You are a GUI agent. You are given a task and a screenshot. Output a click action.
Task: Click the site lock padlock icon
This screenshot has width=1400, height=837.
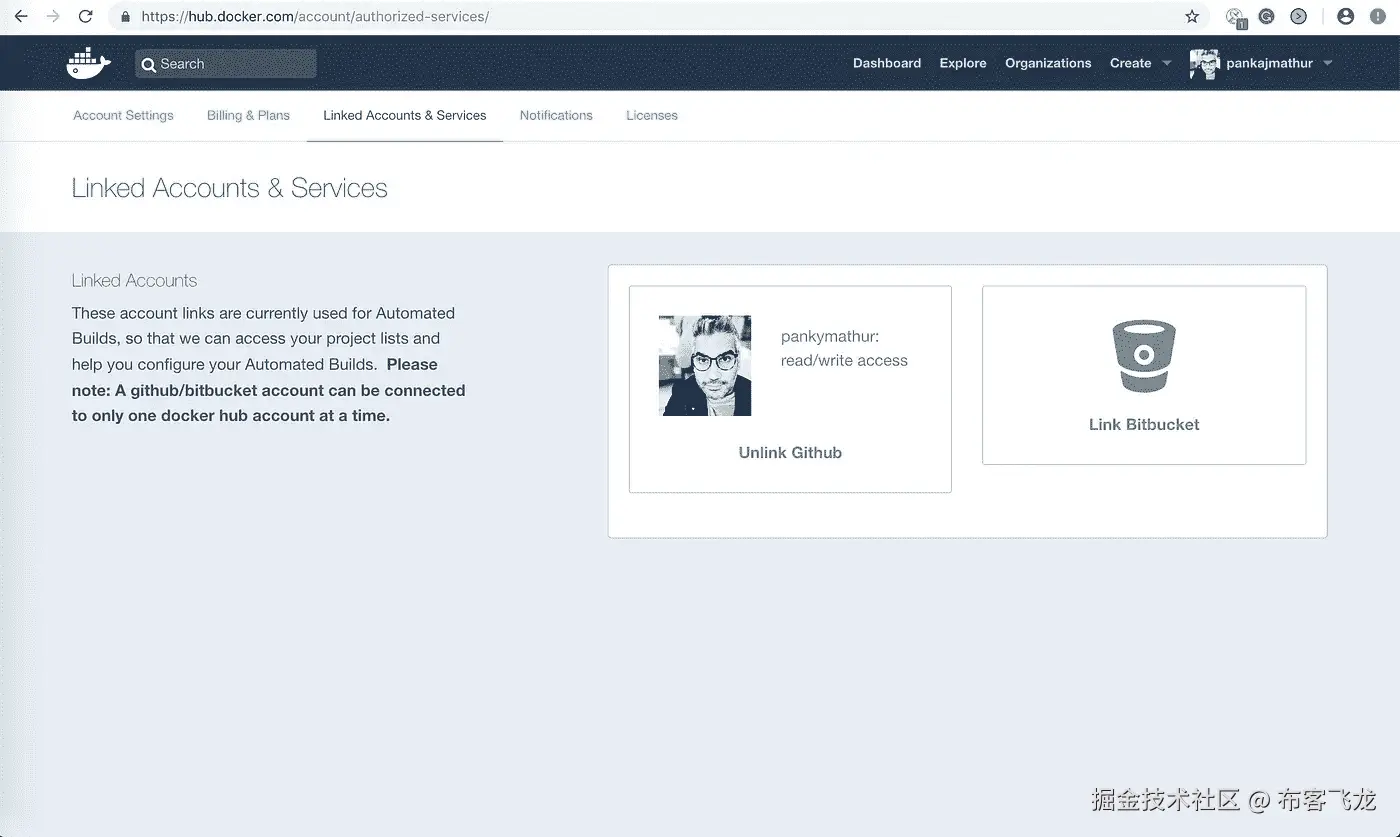[x=125, y=17]
